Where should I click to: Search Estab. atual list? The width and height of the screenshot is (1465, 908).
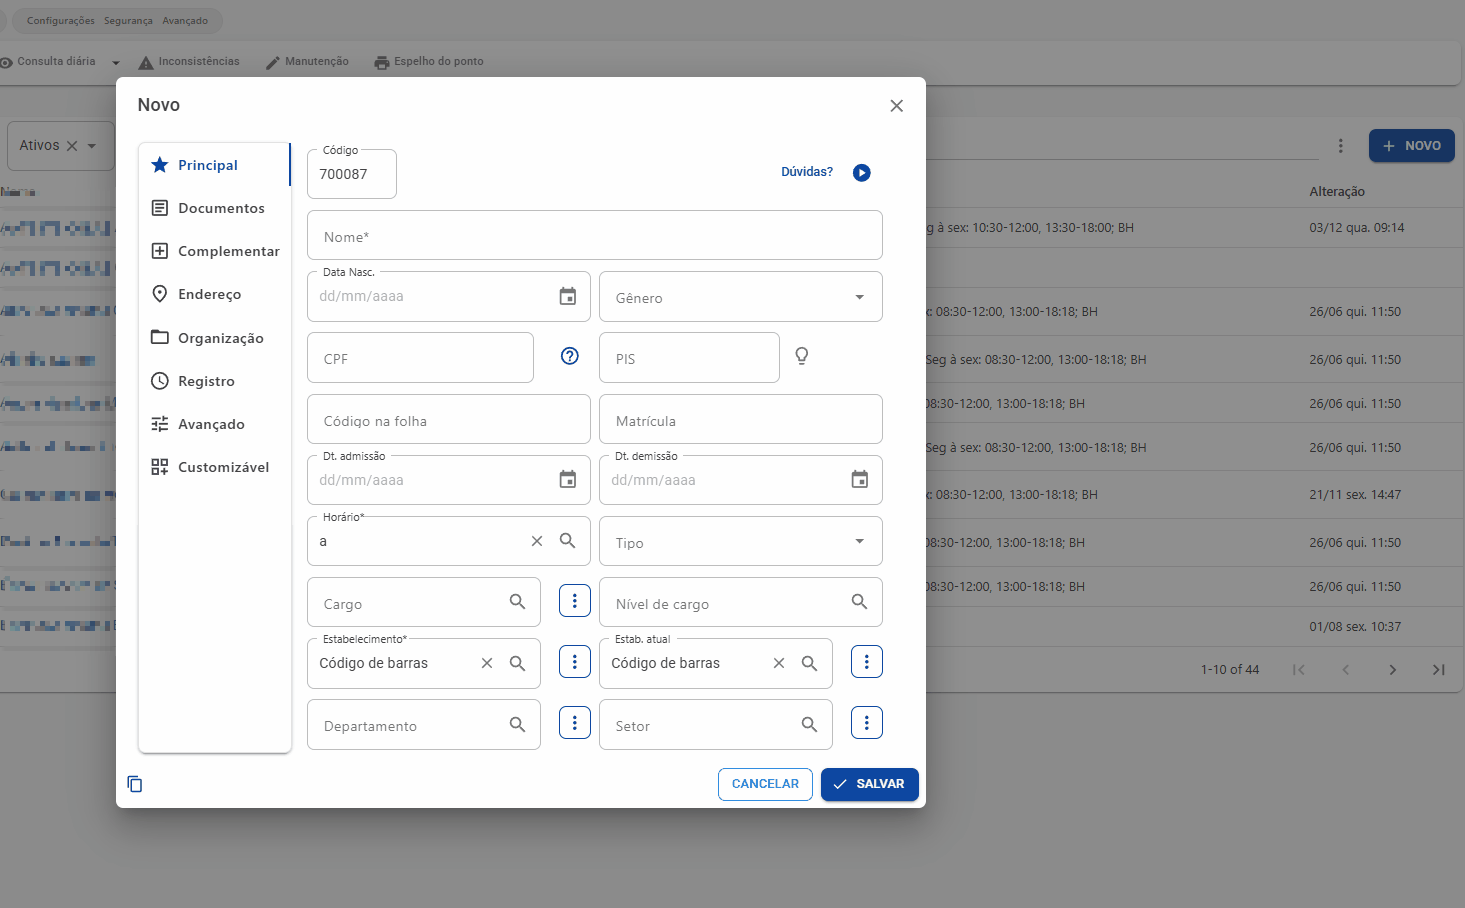pos(809,663)
